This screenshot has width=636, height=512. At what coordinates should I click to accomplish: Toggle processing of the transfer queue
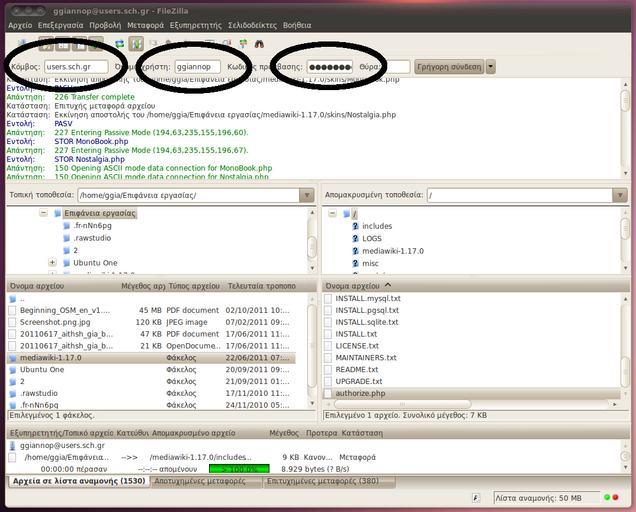point(137,44)
